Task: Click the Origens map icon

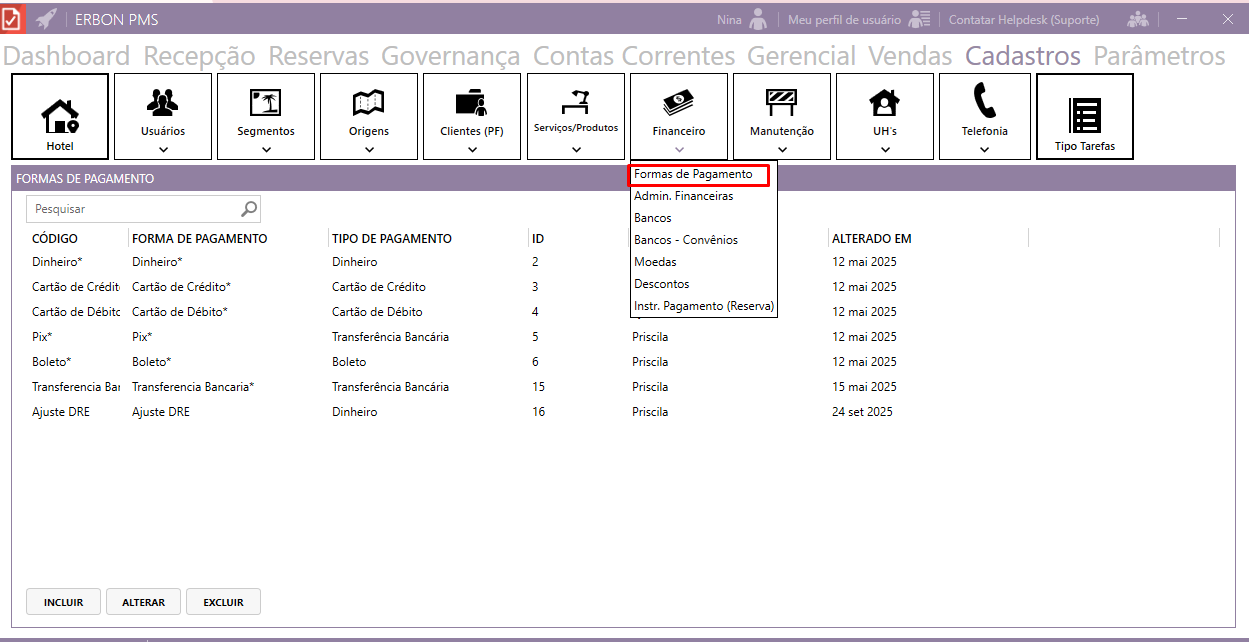Action: [369, 101]
